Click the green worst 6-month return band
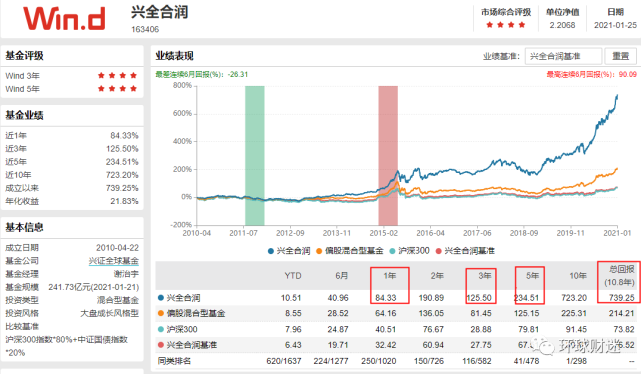This screenshot has width=641, height=374. 255,155
